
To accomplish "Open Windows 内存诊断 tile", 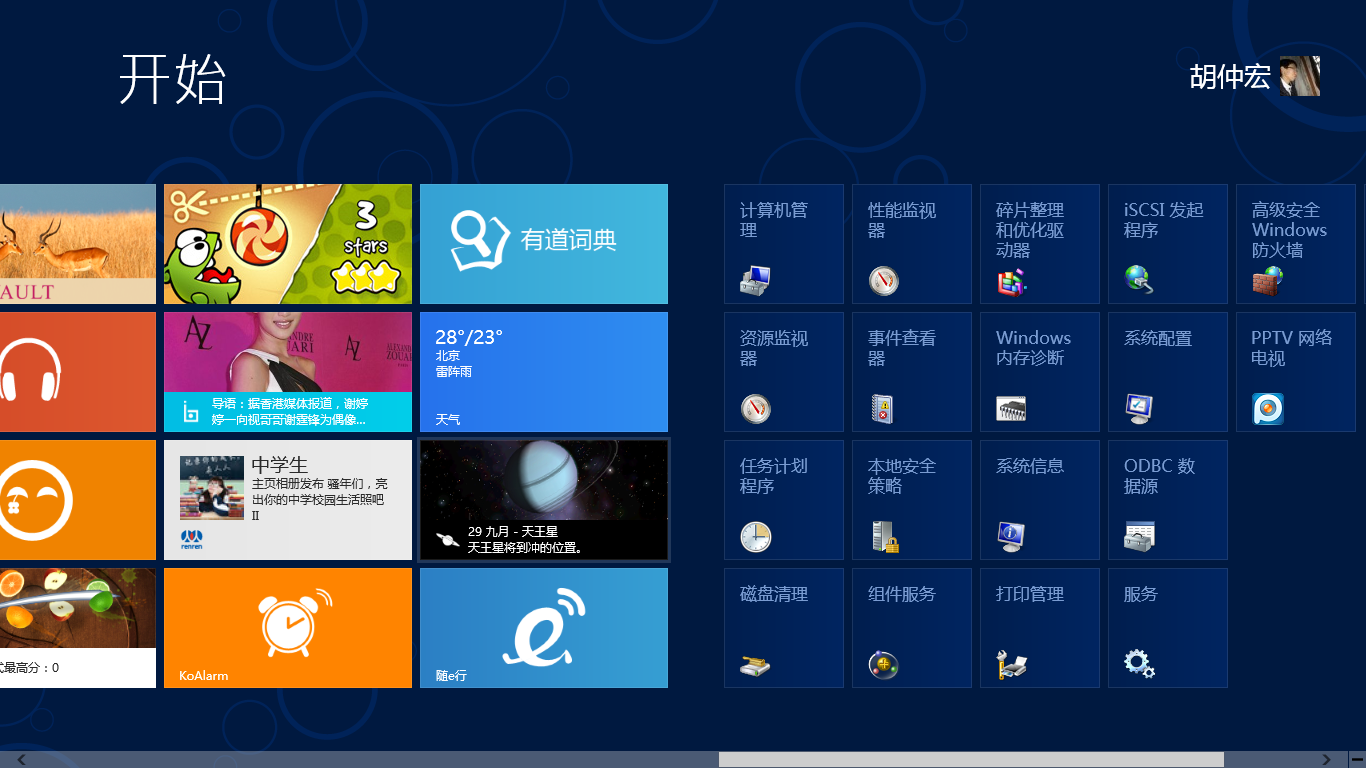I will click(x=1040, y=372).
